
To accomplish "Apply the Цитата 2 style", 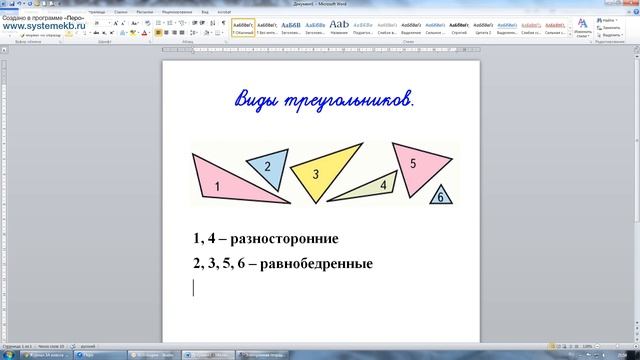I will [x=483, y=28].
